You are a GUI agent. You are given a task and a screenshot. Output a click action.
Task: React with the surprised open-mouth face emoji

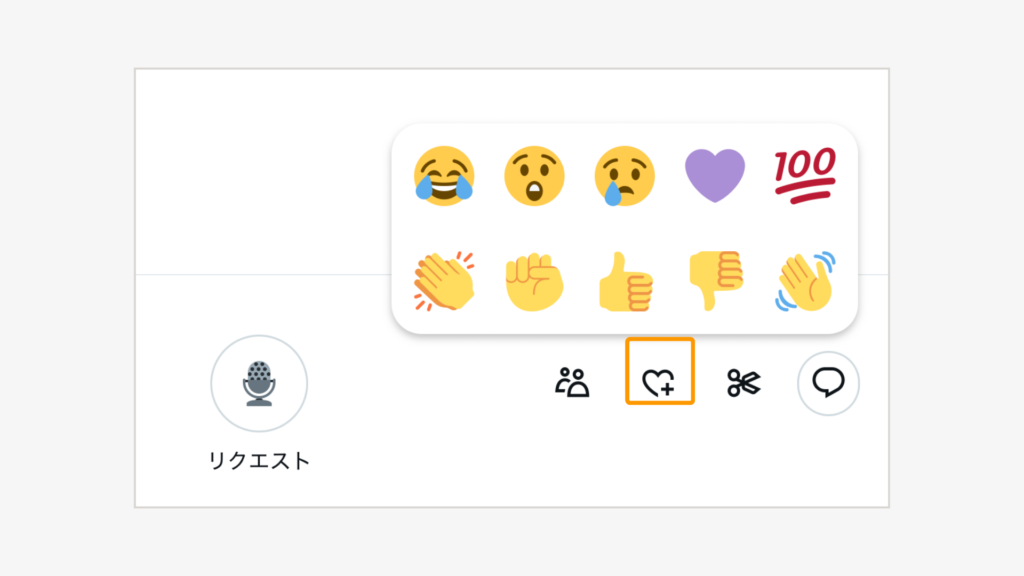pyautogui.click(x=534, y=175)
